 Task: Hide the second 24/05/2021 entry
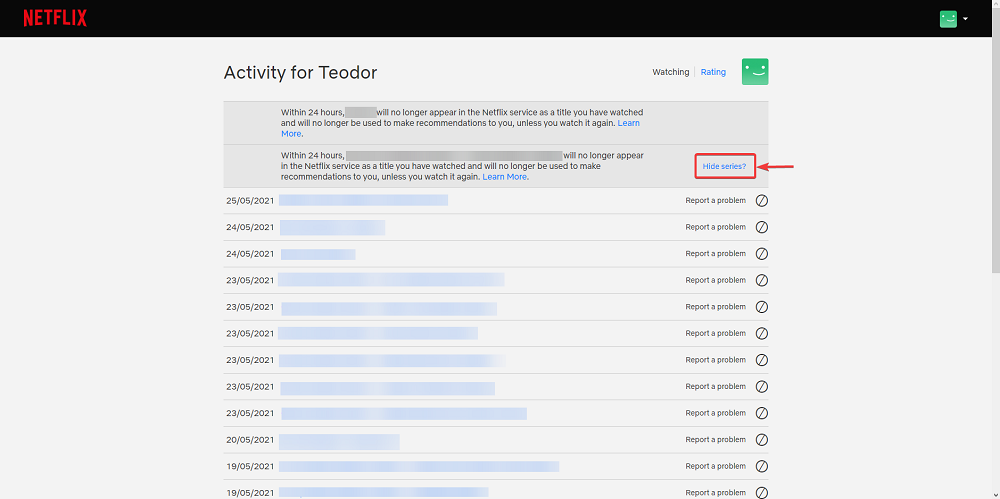coord(762,254)
